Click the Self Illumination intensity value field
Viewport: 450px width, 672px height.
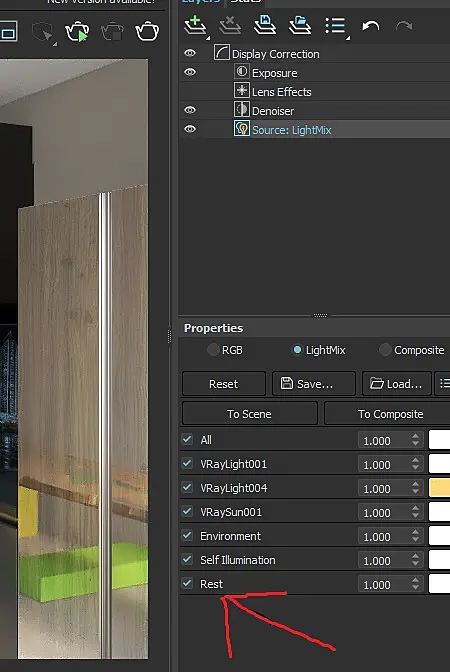pyautogui.click(x=384, y=560)
